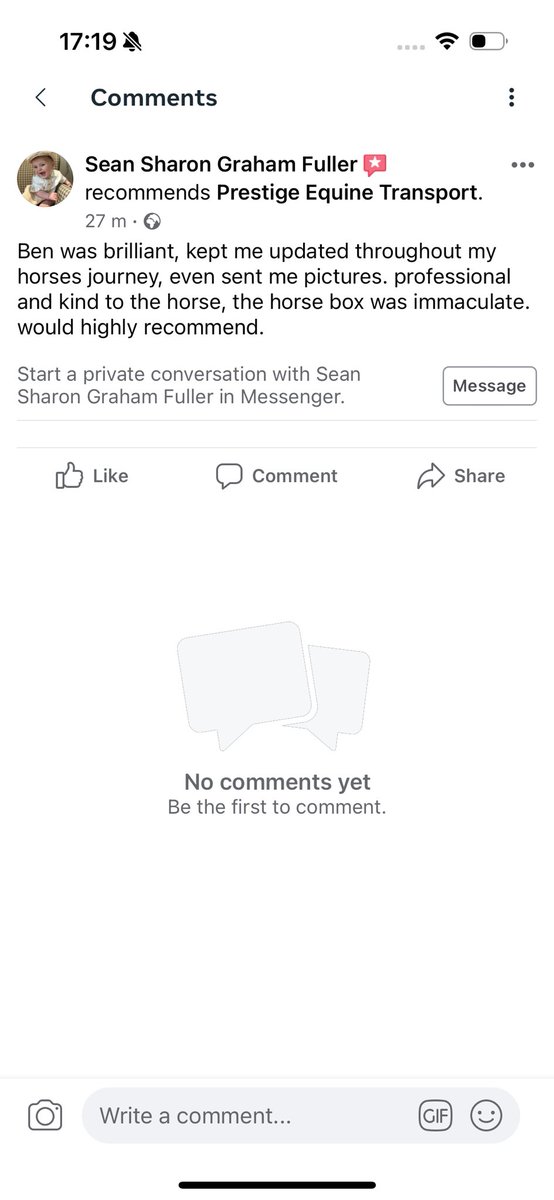Open the emoji smiley picker
The image size is (554, 1200).
click(486, 1116)
